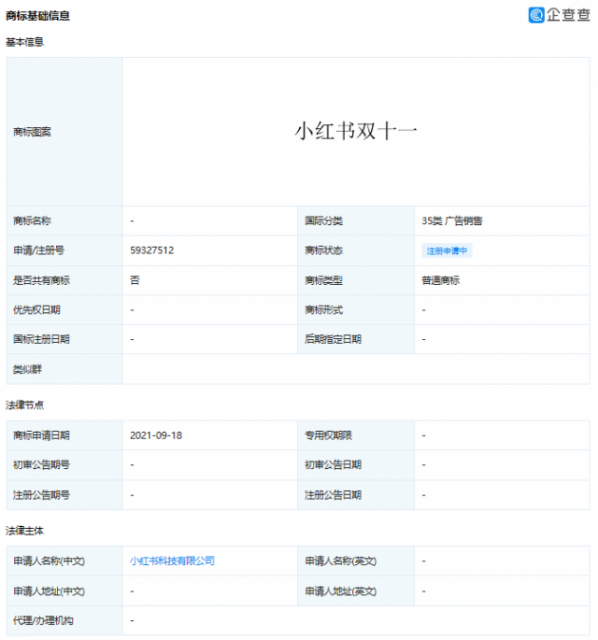Click the 注册申请中 status badge

[x=447, y=251]
